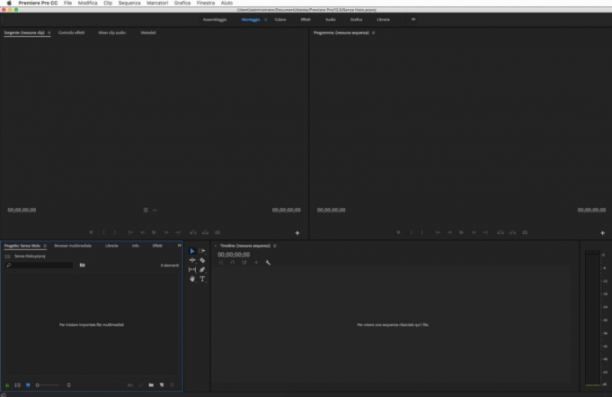This screenshot has width=612, height=397.
Task: Click Drag Video Only icon in Source monitor
Action: pos(146,210)
